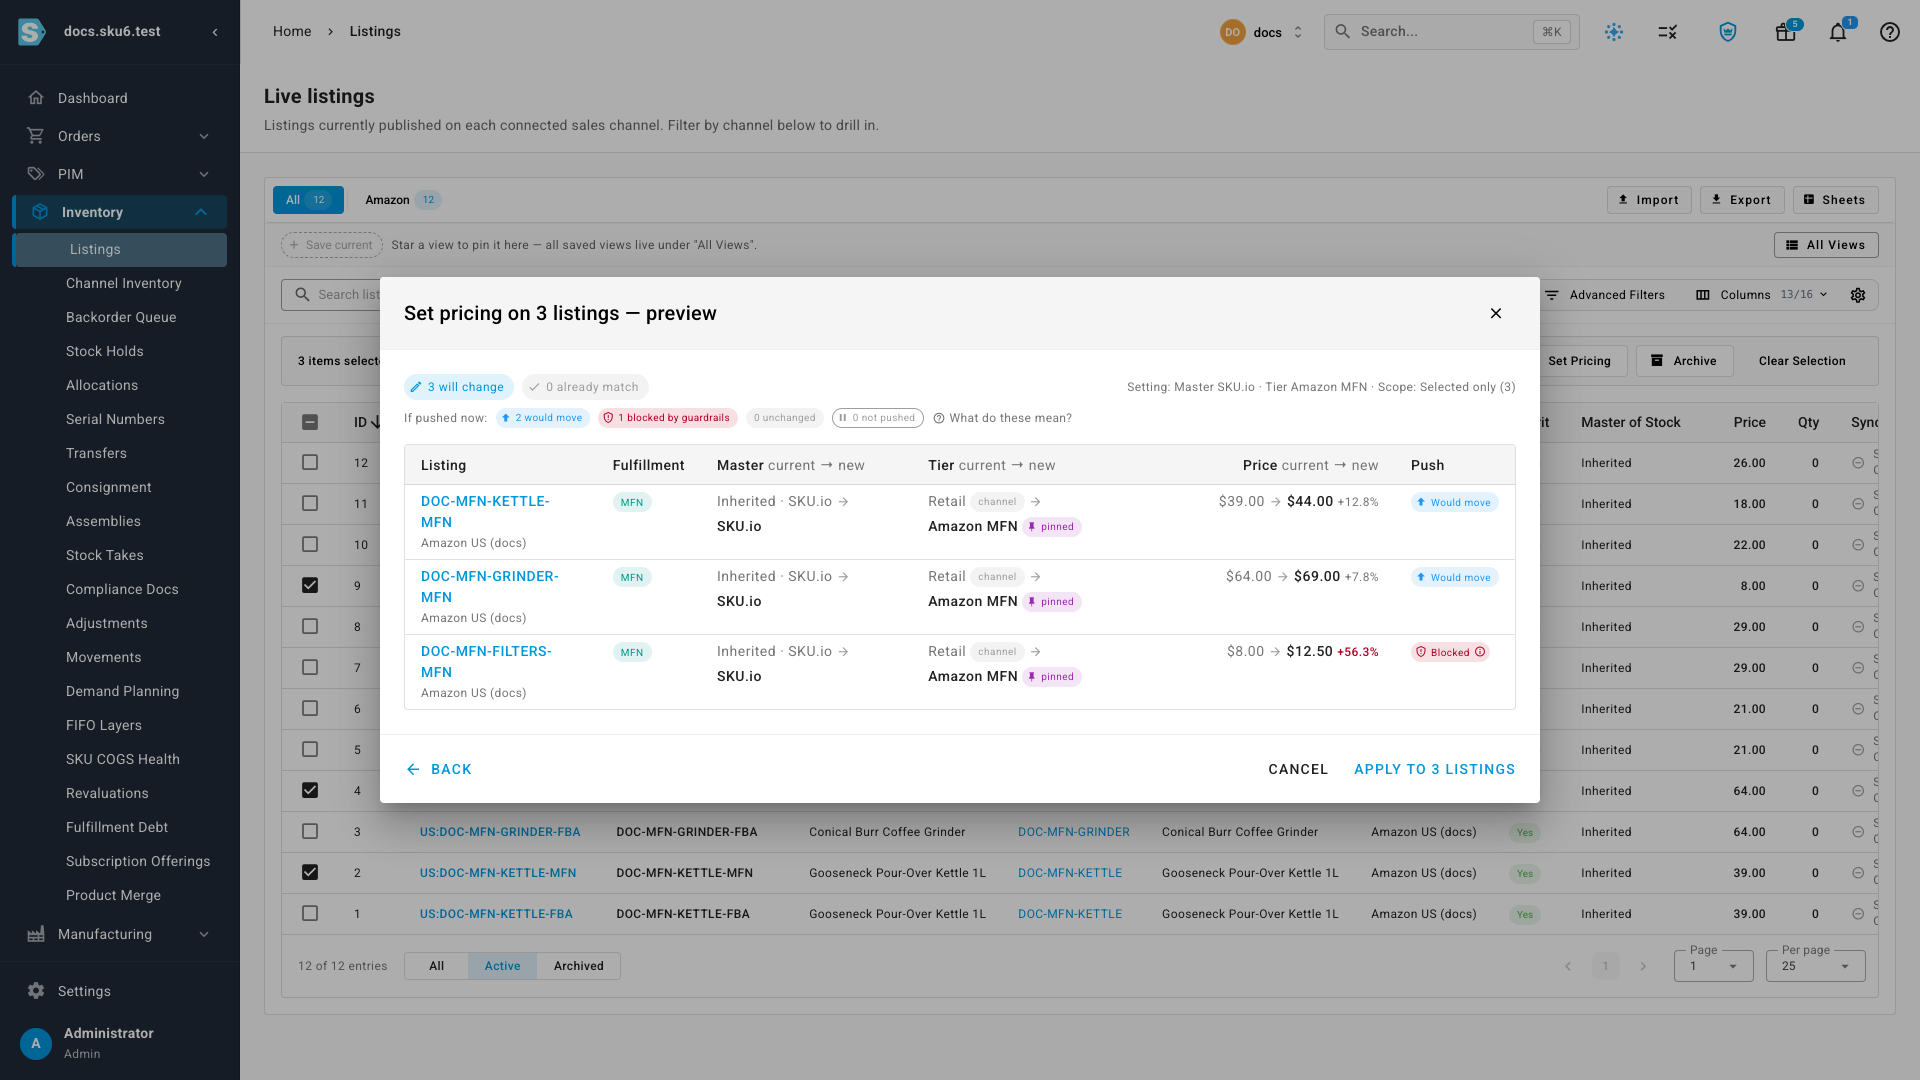Click the PIM tag icon

click(36, 174)
